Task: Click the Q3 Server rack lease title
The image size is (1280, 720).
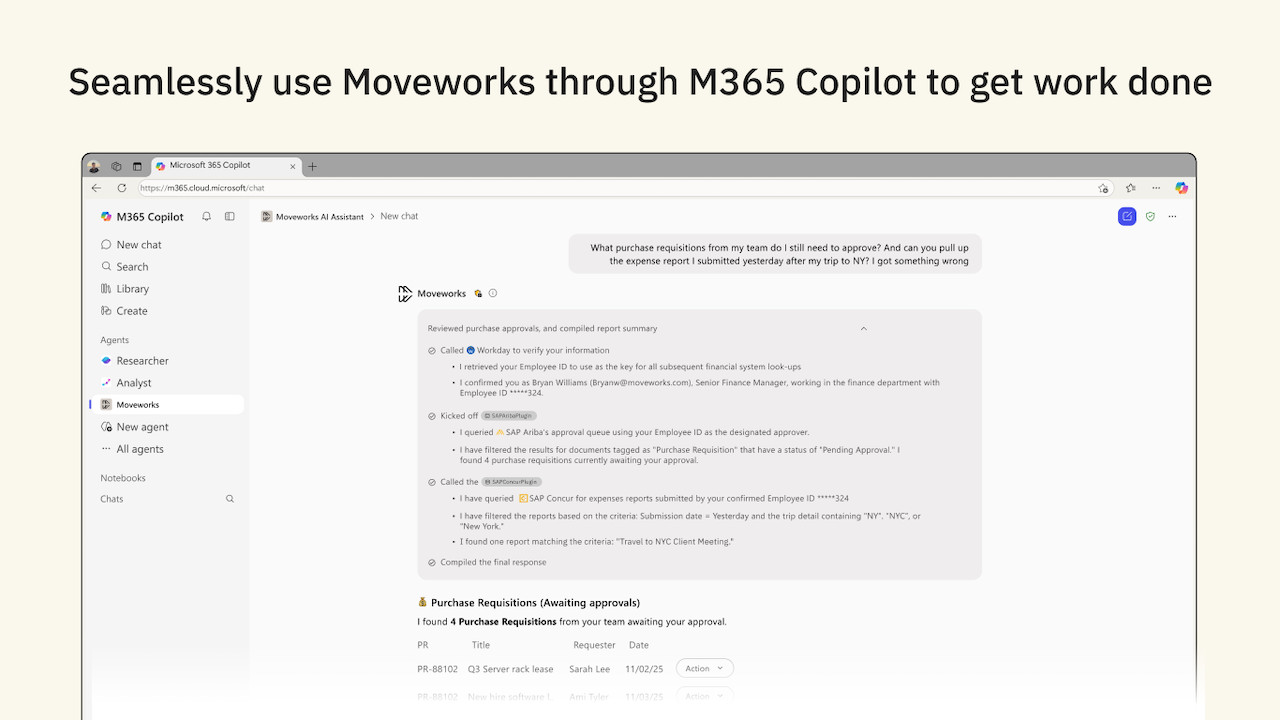Action: 511,669
